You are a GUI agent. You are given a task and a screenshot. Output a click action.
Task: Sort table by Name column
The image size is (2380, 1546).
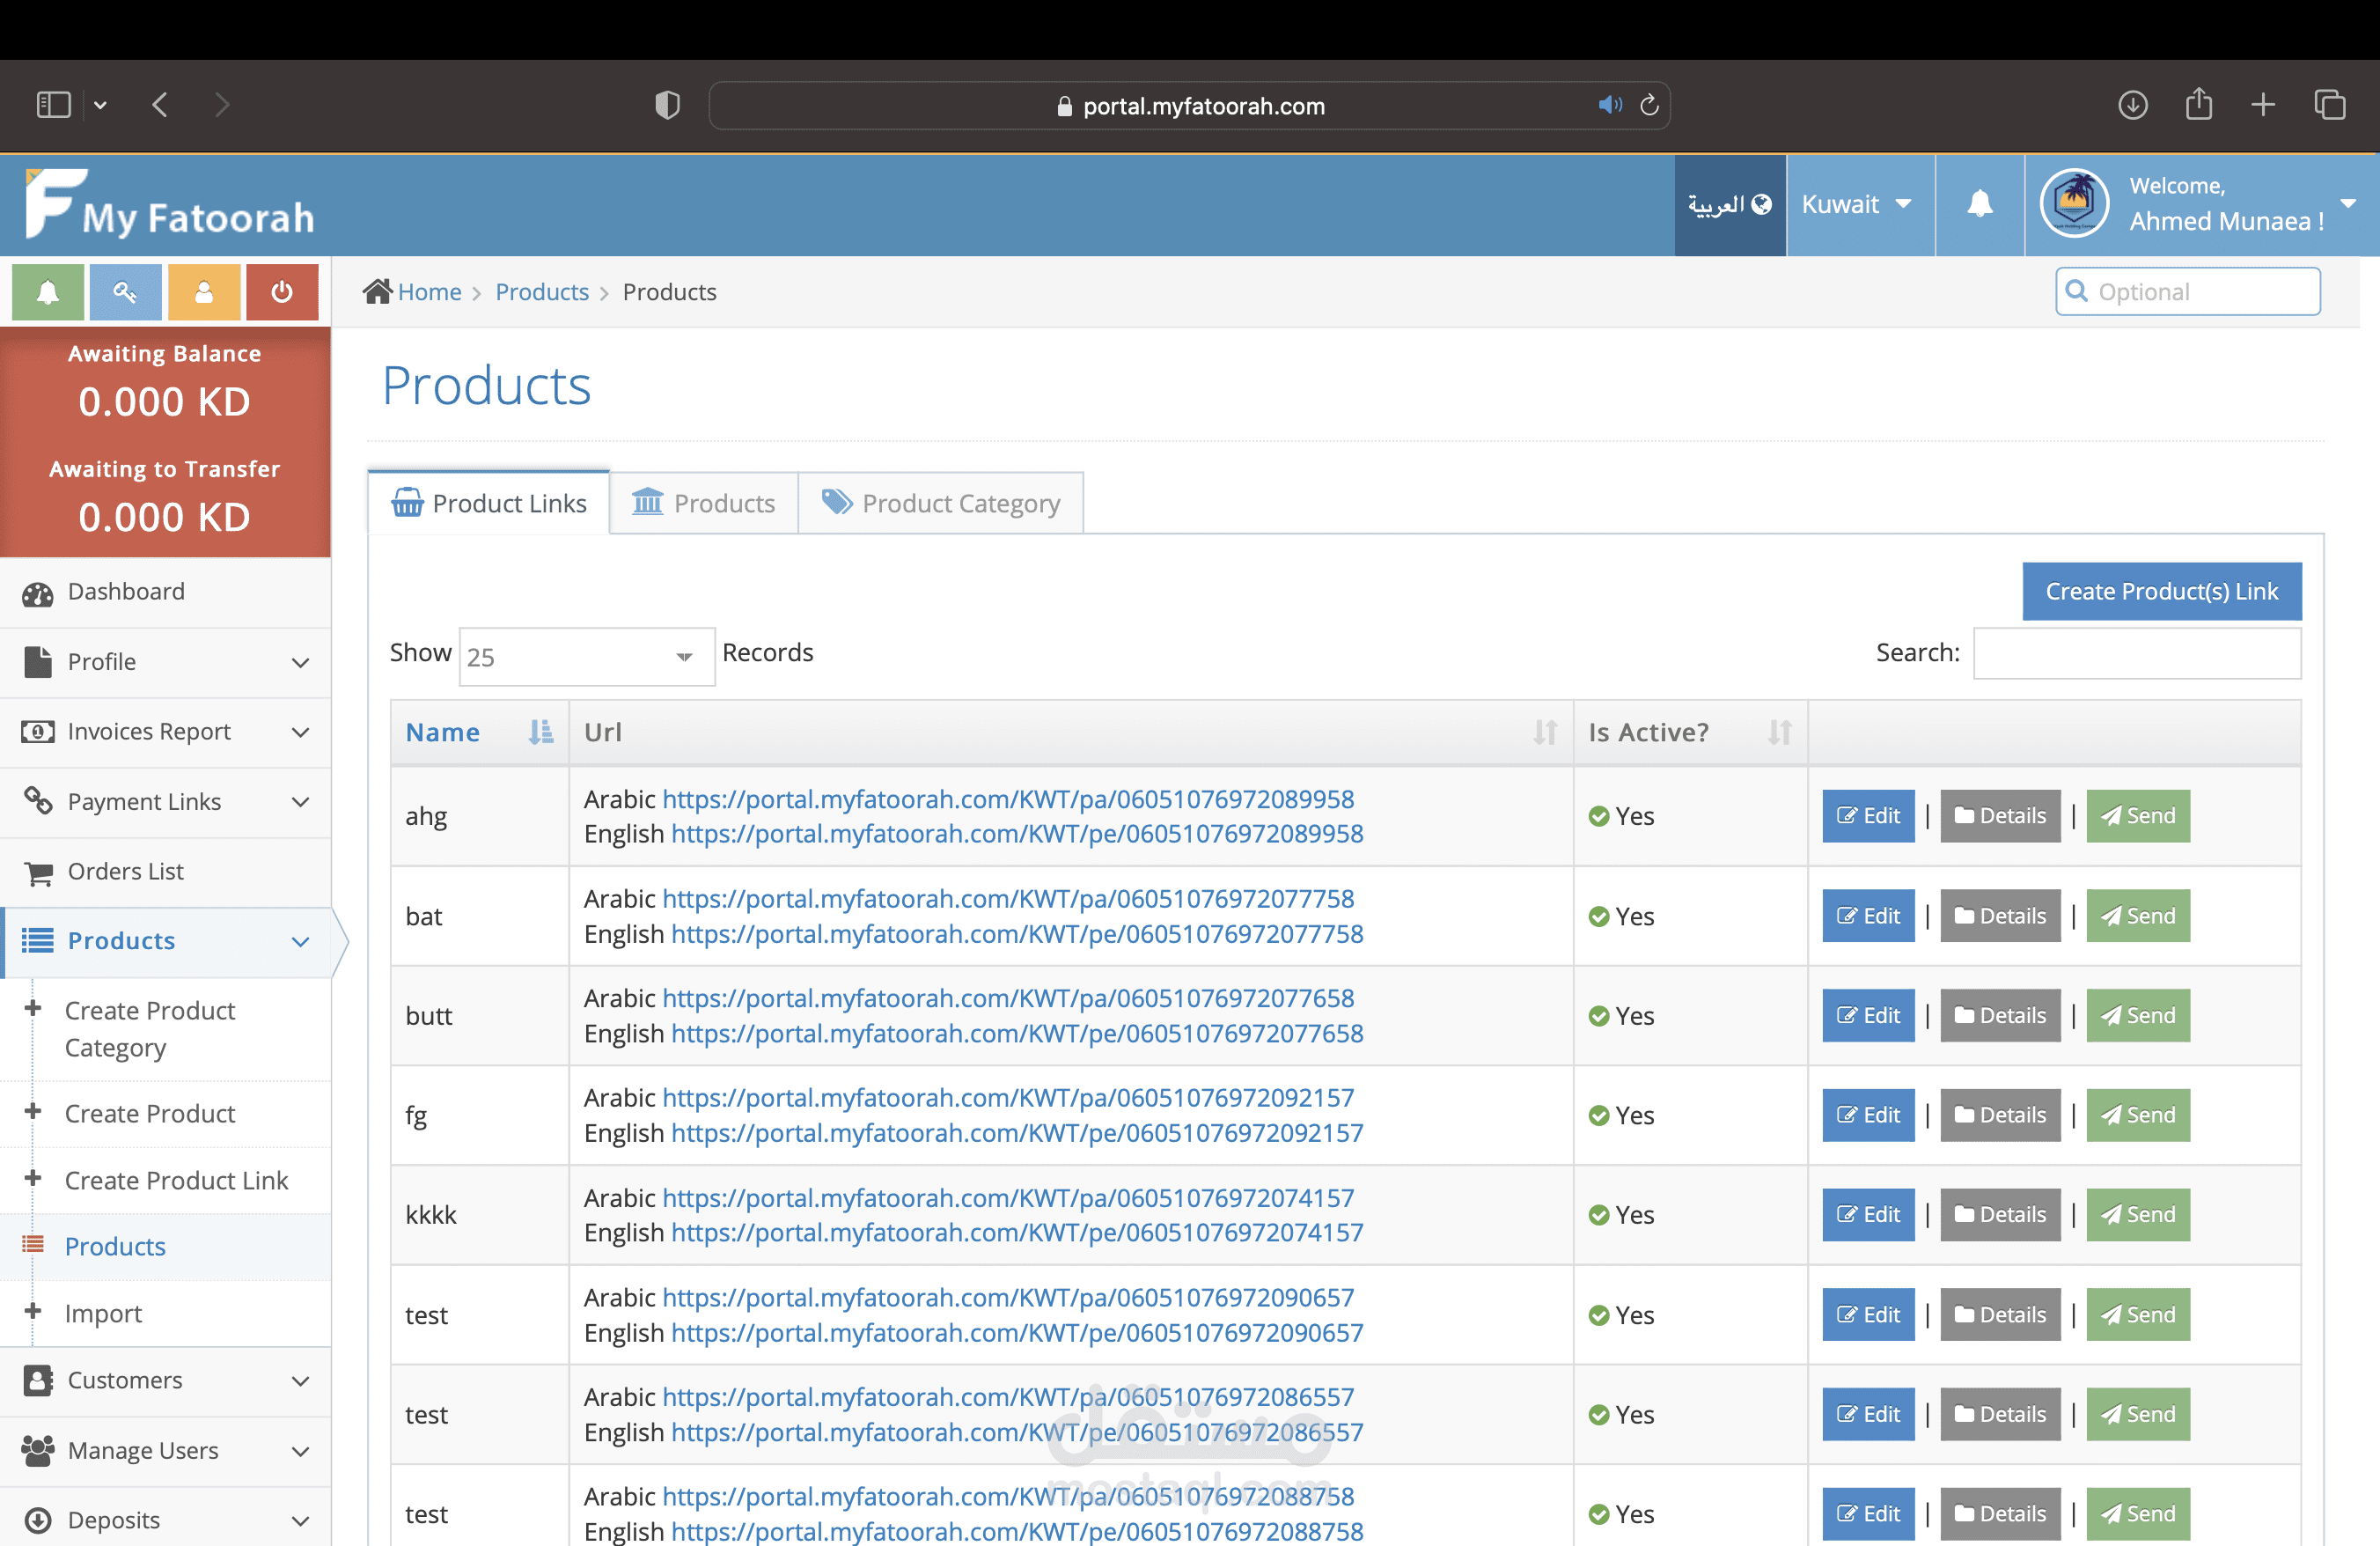(x=480, y=732)
